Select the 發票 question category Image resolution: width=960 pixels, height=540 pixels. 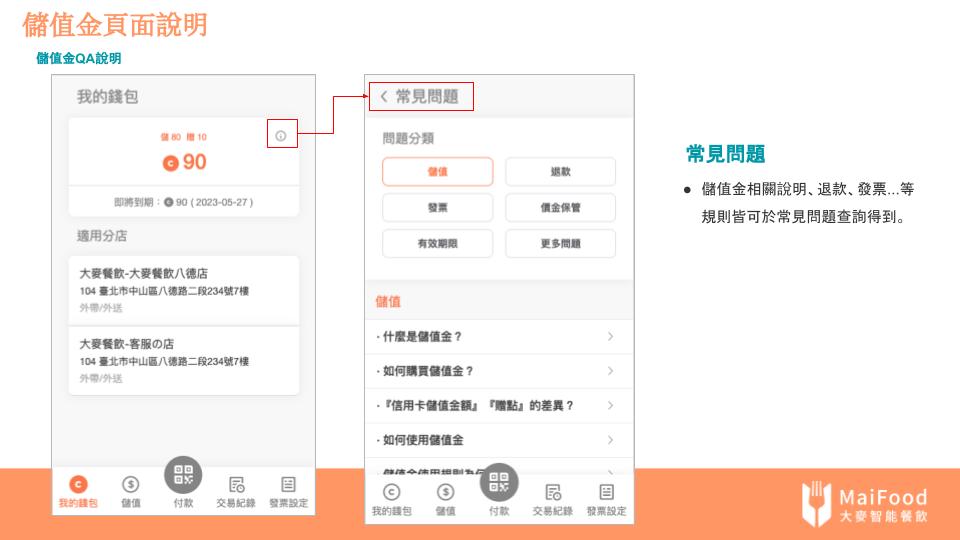[x=437, y=207]
